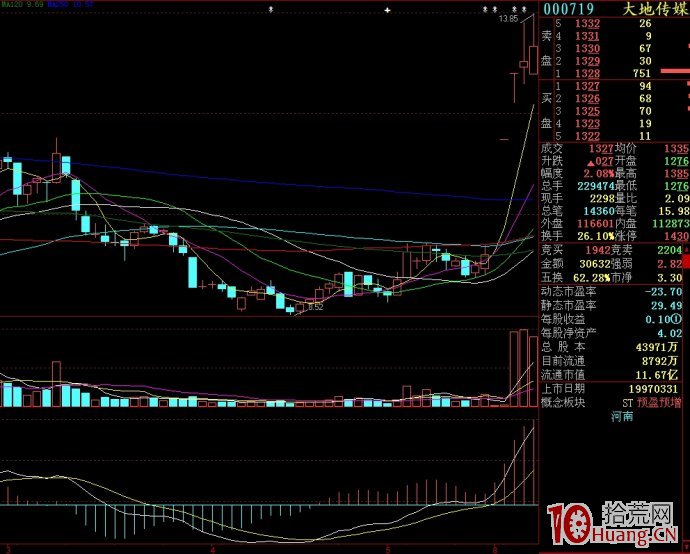
Task: Select buy level 2 price 1326
Action: click(x=587, y=99)
